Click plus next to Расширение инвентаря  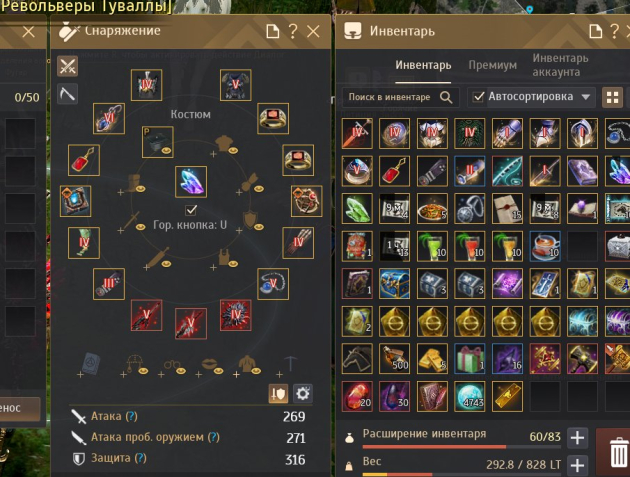[x=577, y=438]
